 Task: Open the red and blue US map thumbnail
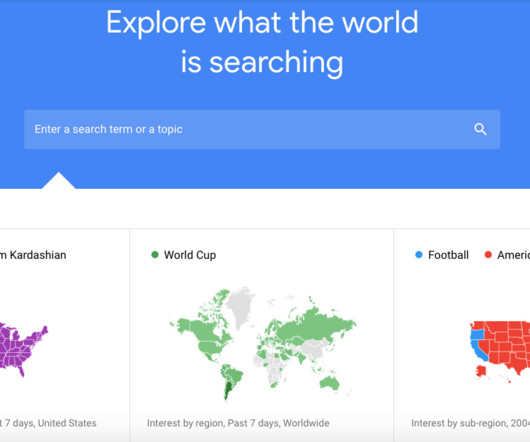(500, 351)
